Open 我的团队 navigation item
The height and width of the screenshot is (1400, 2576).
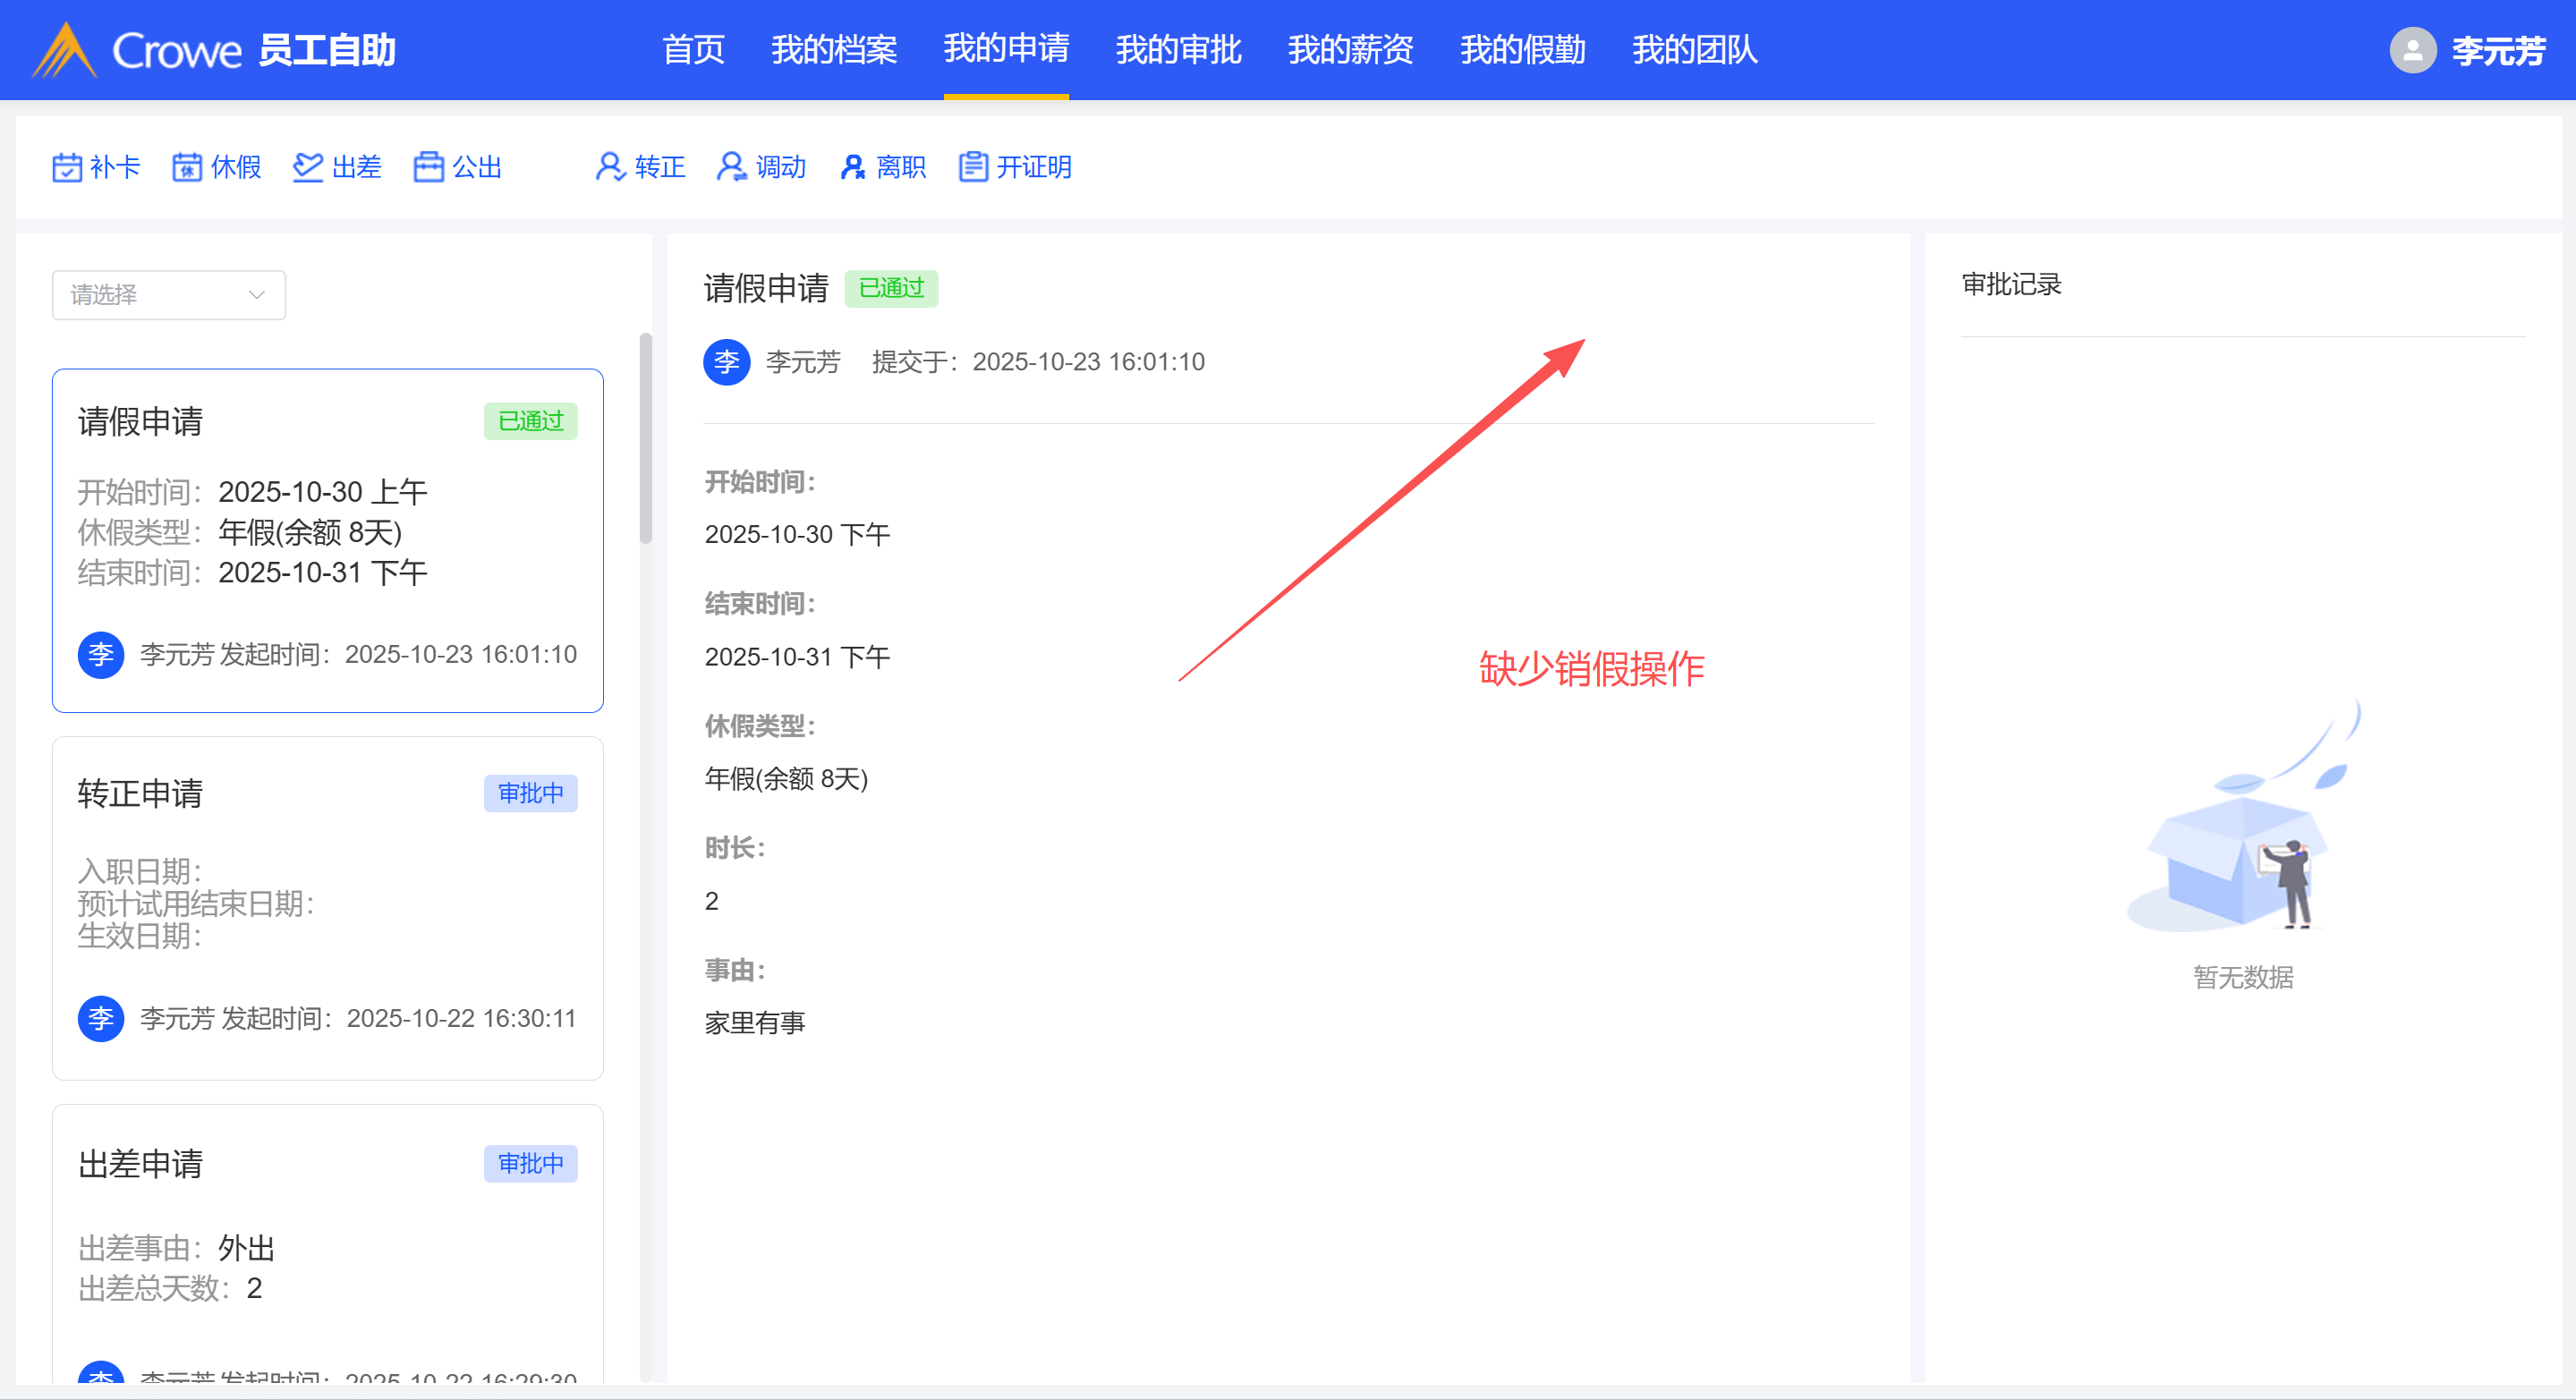[x=1694, y=50]
